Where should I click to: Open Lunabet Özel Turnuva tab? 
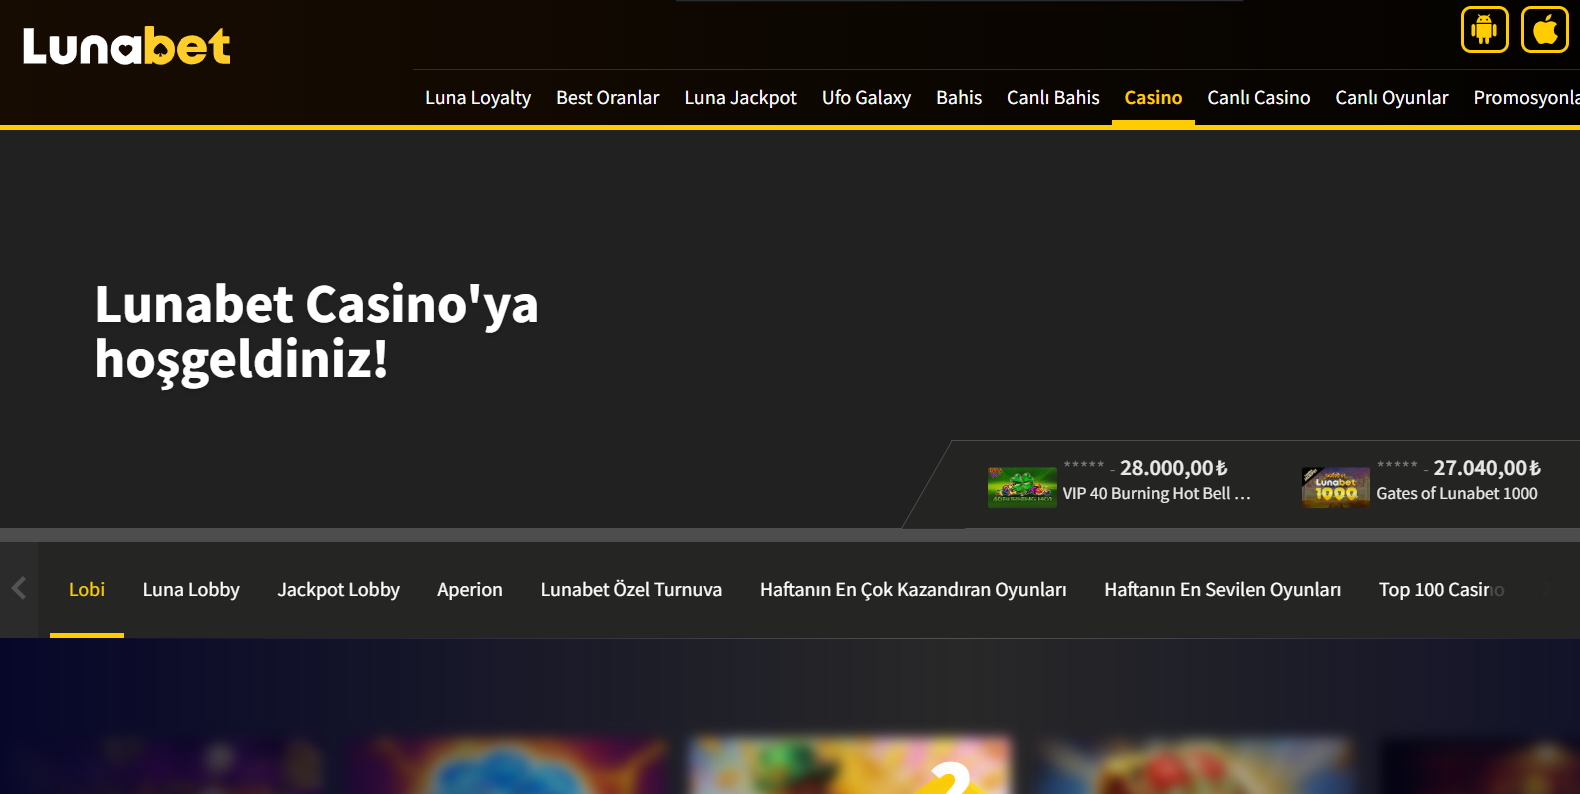pos(631,590)
